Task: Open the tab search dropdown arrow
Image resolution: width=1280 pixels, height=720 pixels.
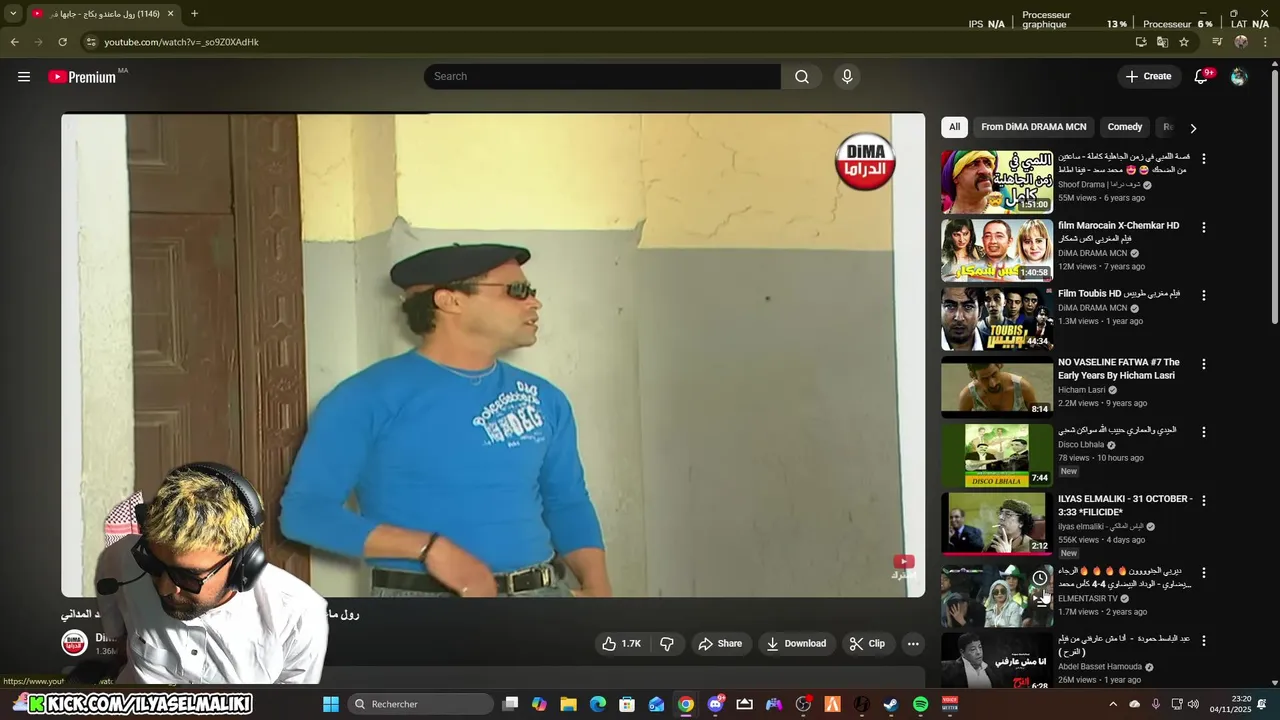Action: (13, 14)
